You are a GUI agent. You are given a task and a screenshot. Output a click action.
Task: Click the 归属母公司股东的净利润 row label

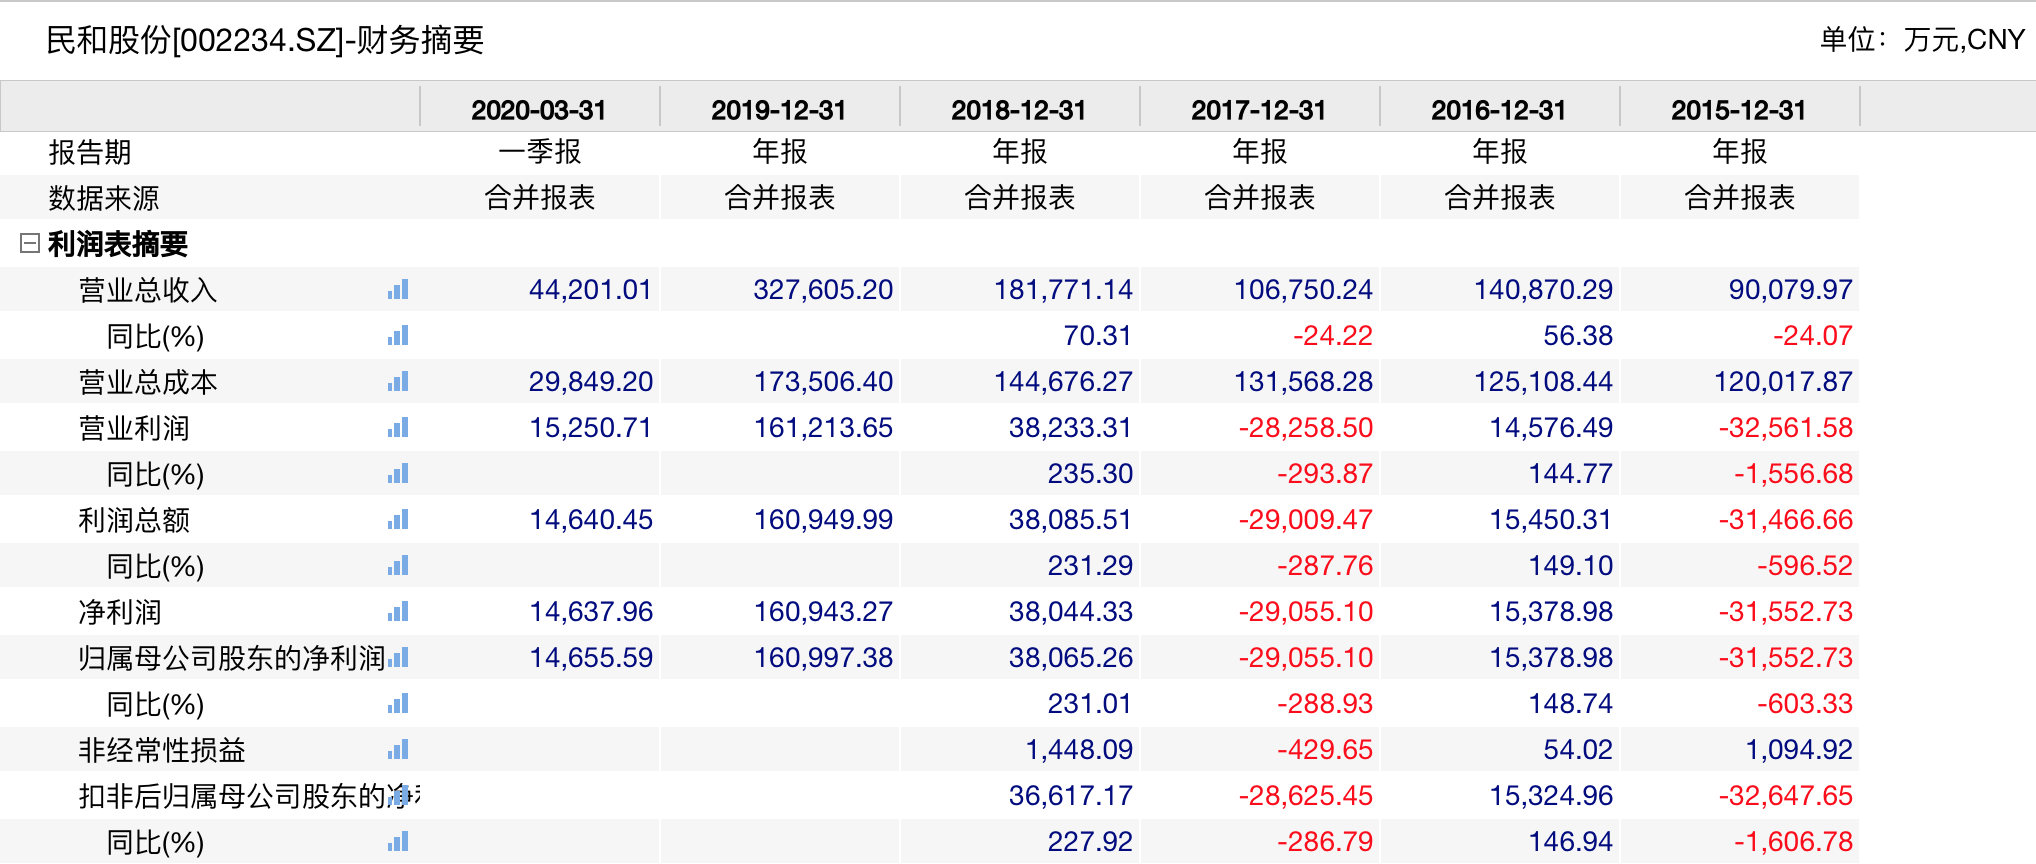click(x=232, y=658)
